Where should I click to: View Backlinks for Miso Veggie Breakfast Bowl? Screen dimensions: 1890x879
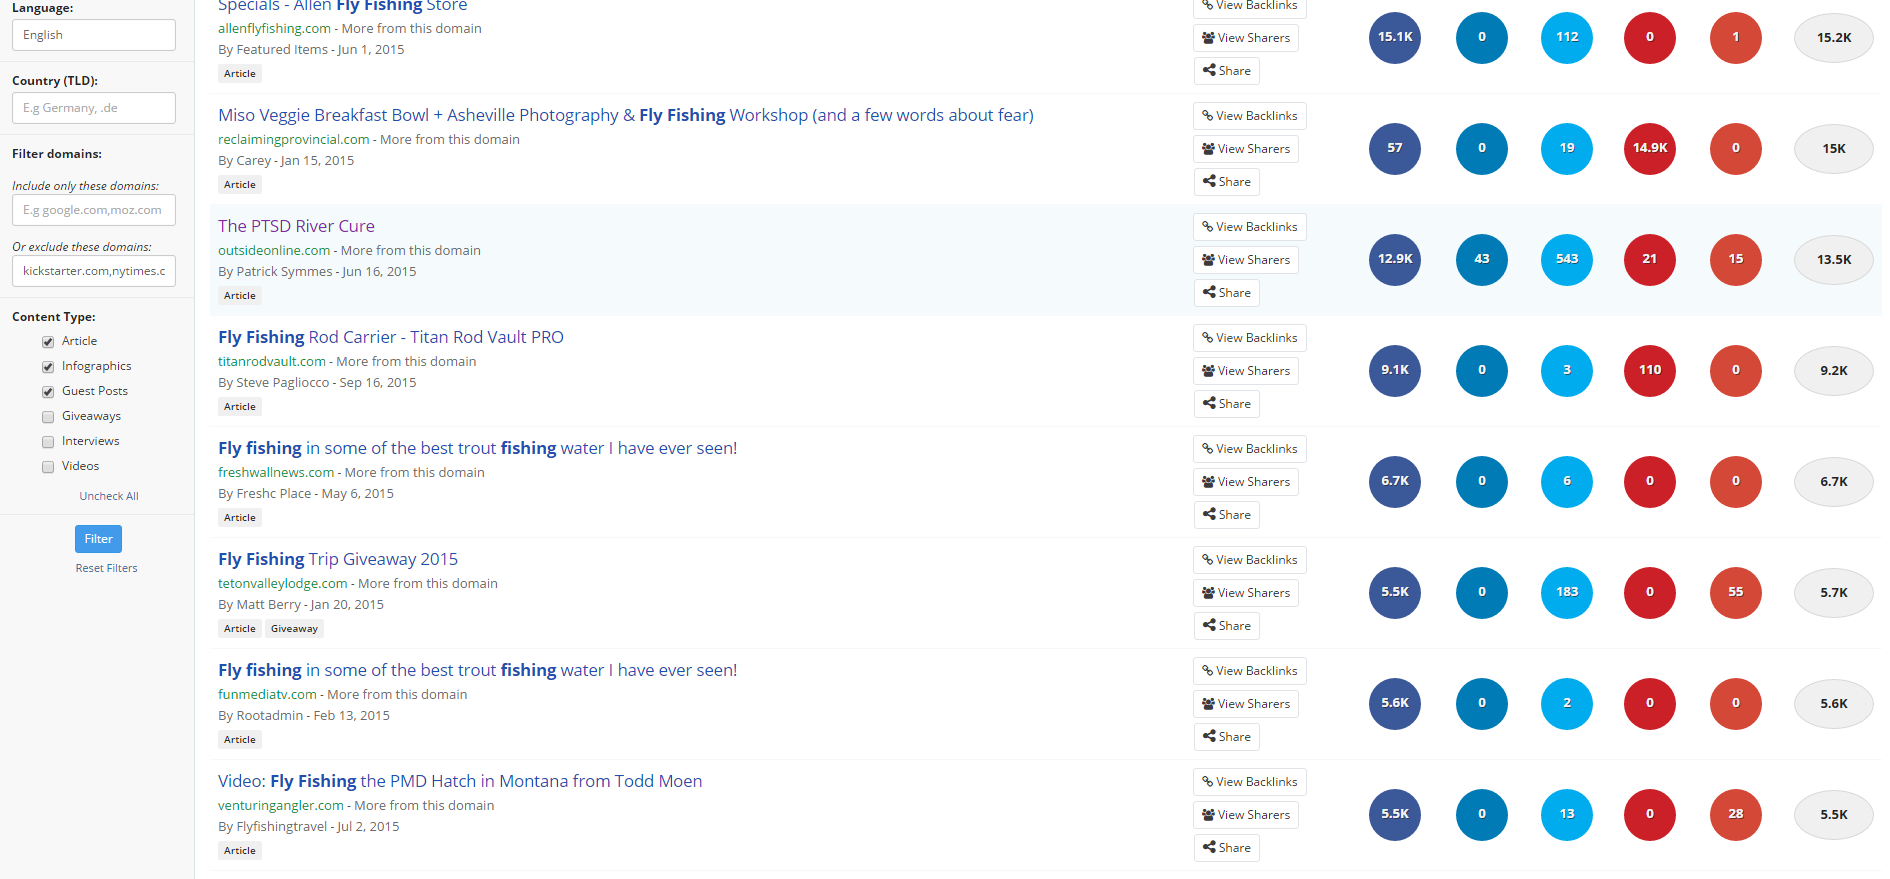[x=1250, y=116]
